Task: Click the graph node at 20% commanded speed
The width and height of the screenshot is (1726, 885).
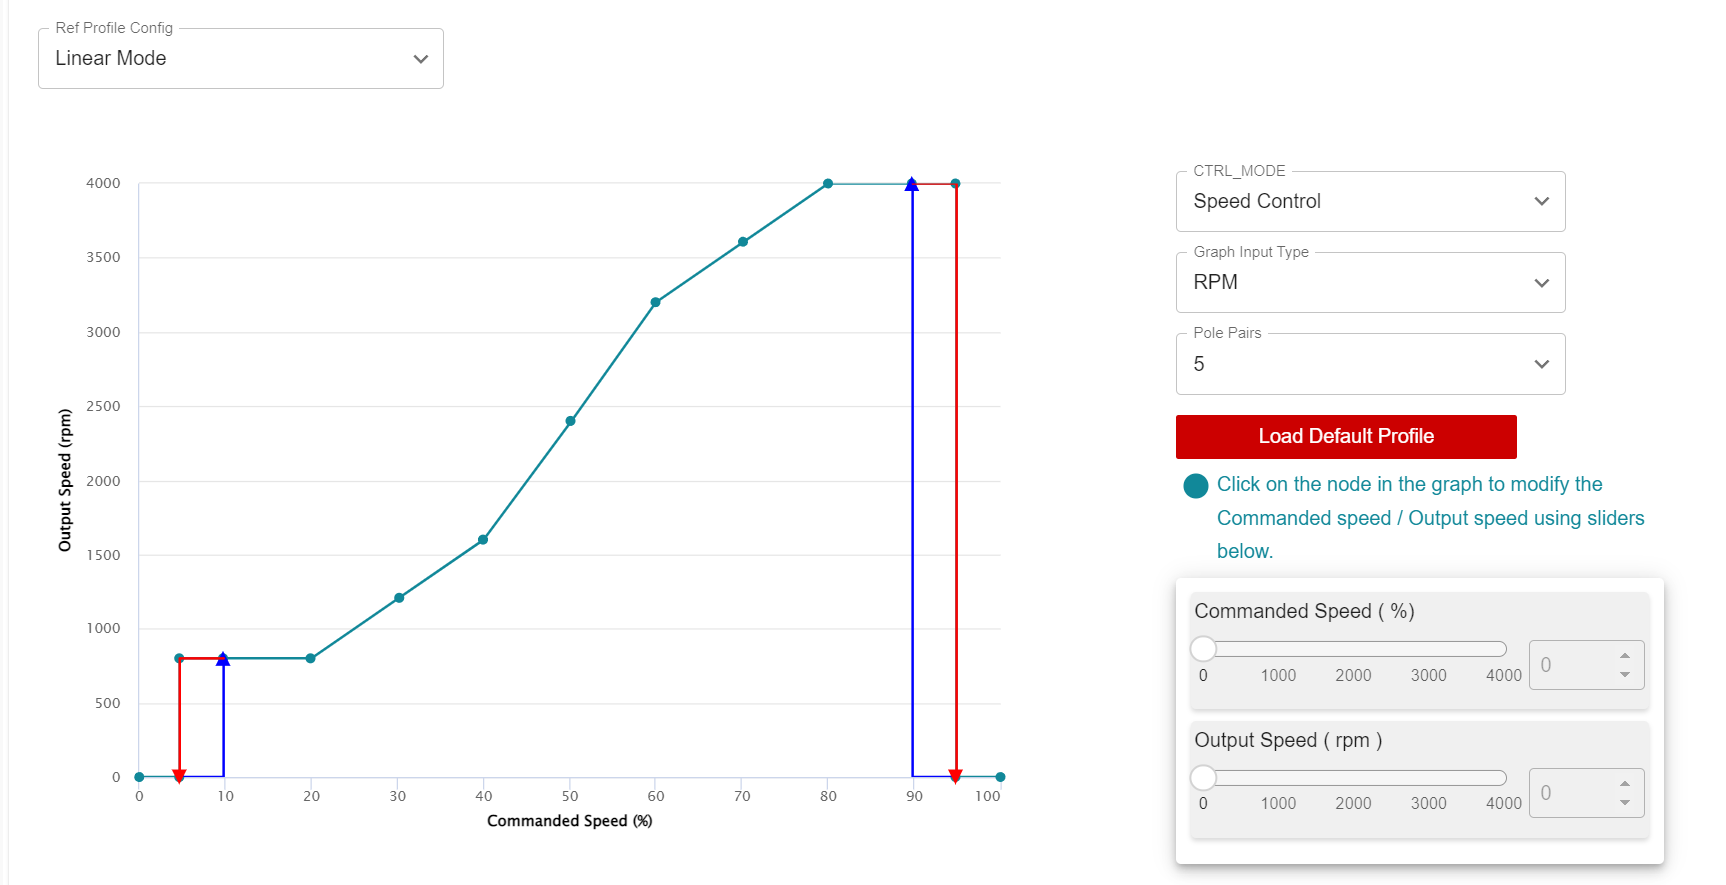Action: [x=311, y=658]
